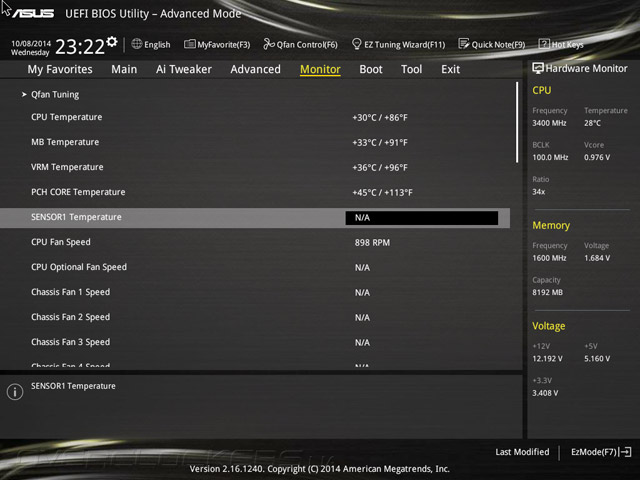This screenshot has width=640, height=480.
Task: Click the Quick Note notepad icon
Action: [464, 44]
